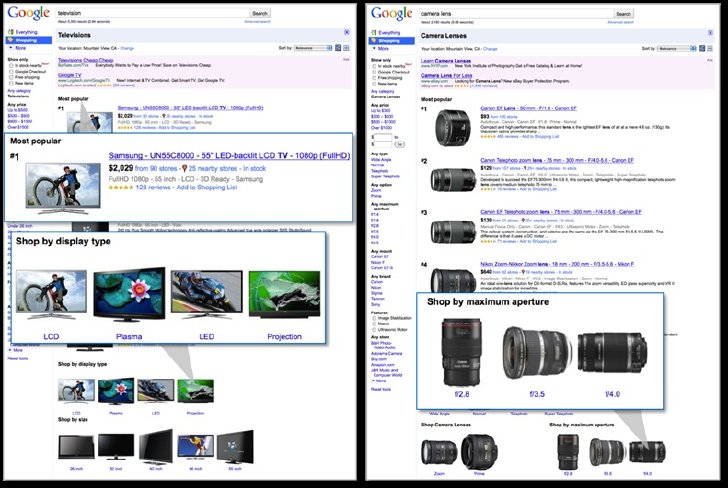Click the list view icon in camera lens results
Viewport: 728px width, 488px height.
click(x=702, y=48)
